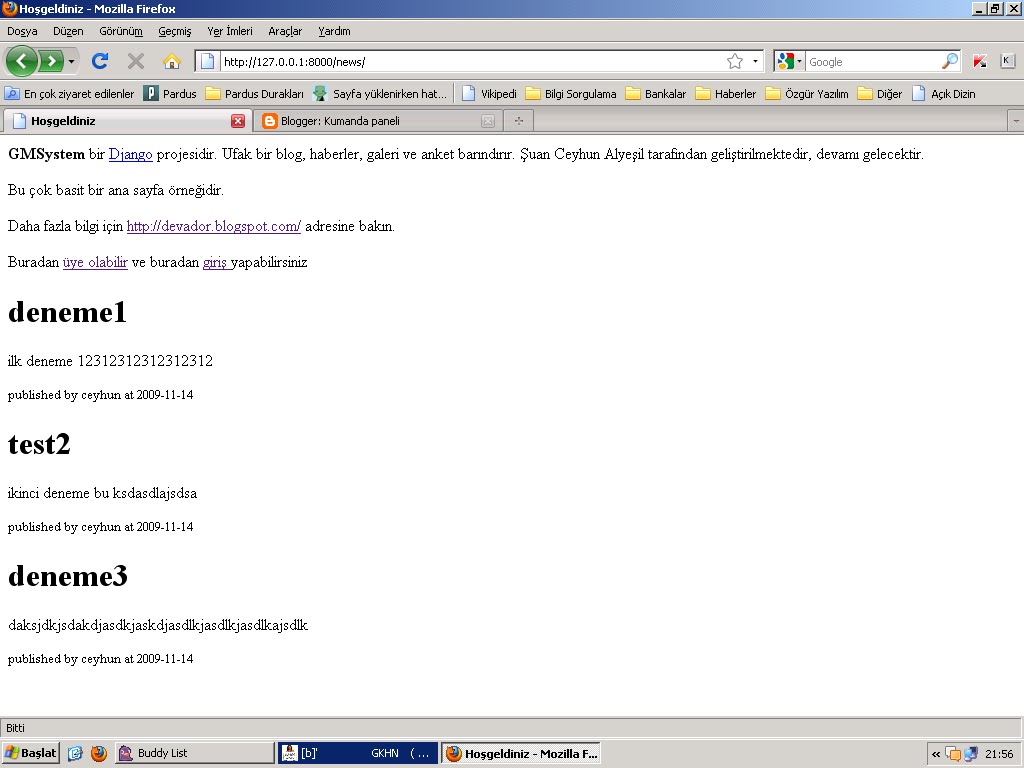
Task: Open 'Sayfa yüklenirken hat...' bookmark
Action: (380, 93)
